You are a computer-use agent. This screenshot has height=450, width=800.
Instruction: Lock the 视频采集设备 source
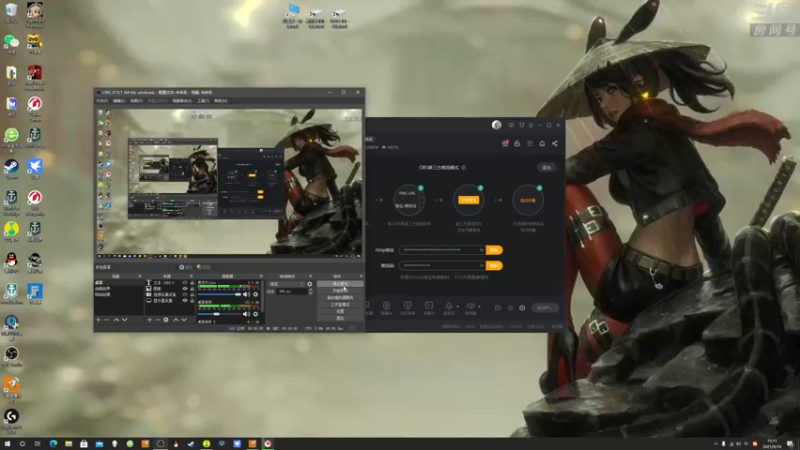192,295
